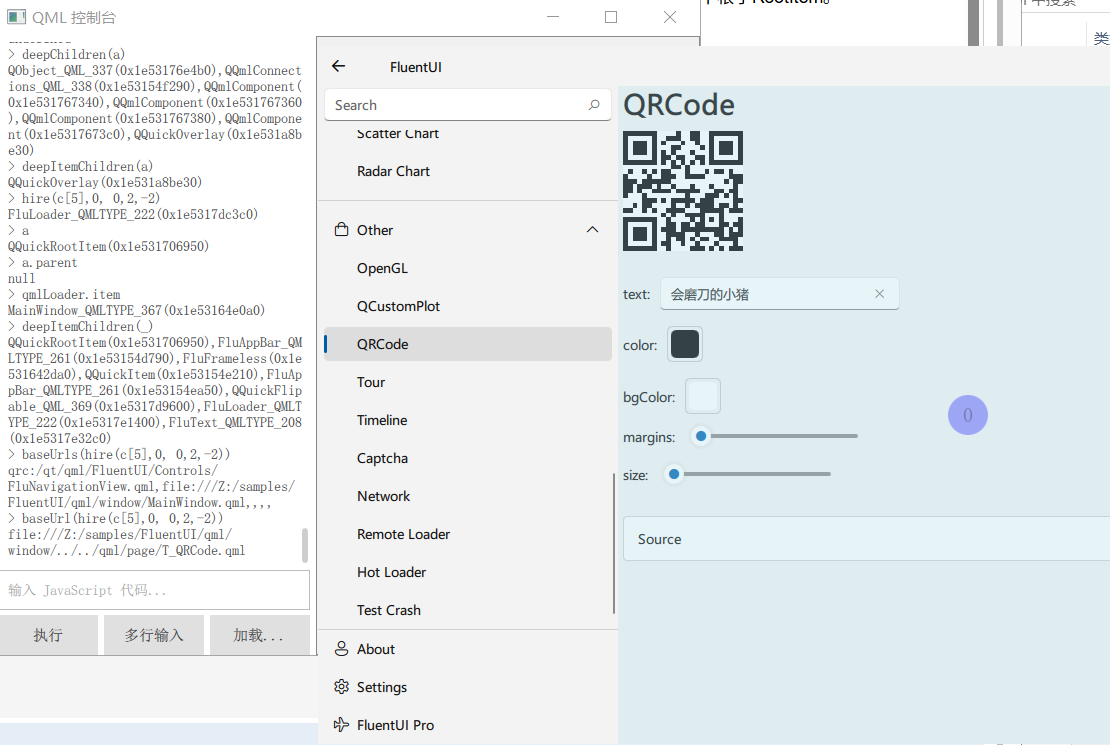Click the QRCode page heading
Image resolution: width=1110 pixels, height=745 pixels.
(679, 106)
